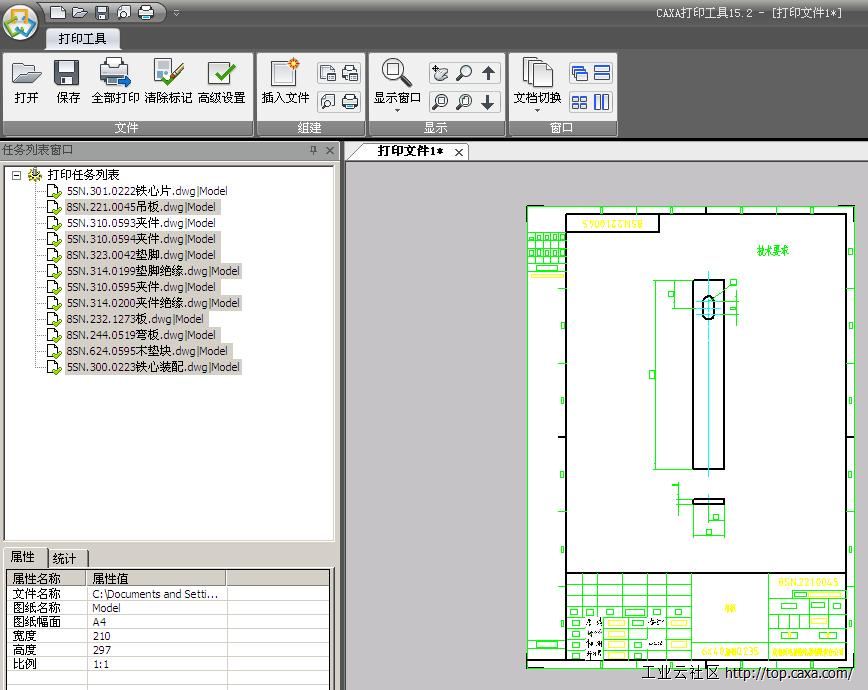Image resolution: width=868 pixels, height=690 pixels.
Task: Click the 保存 save button
Action: pyautogui.click(x=68, y=82)
